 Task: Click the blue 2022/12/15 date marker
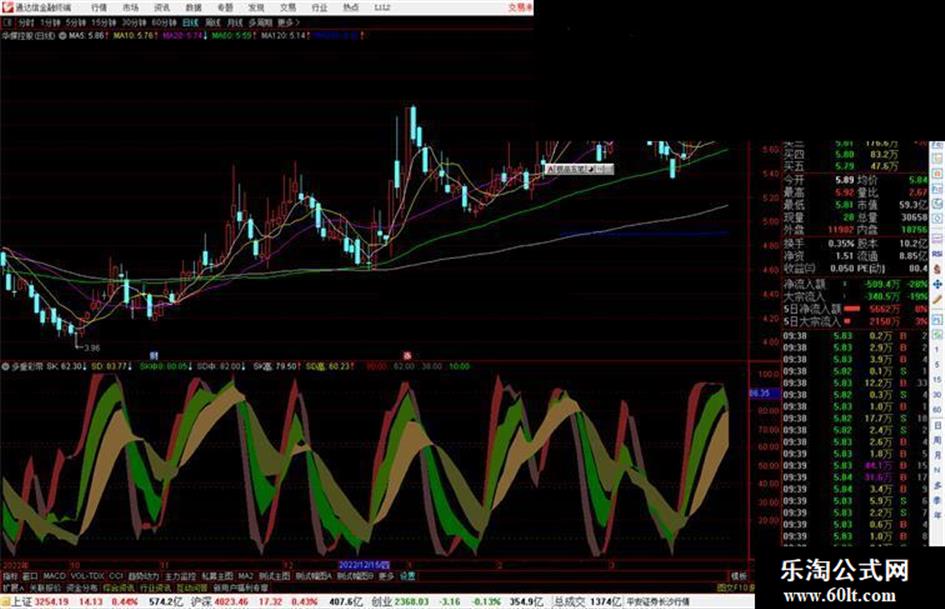point(363,566)
